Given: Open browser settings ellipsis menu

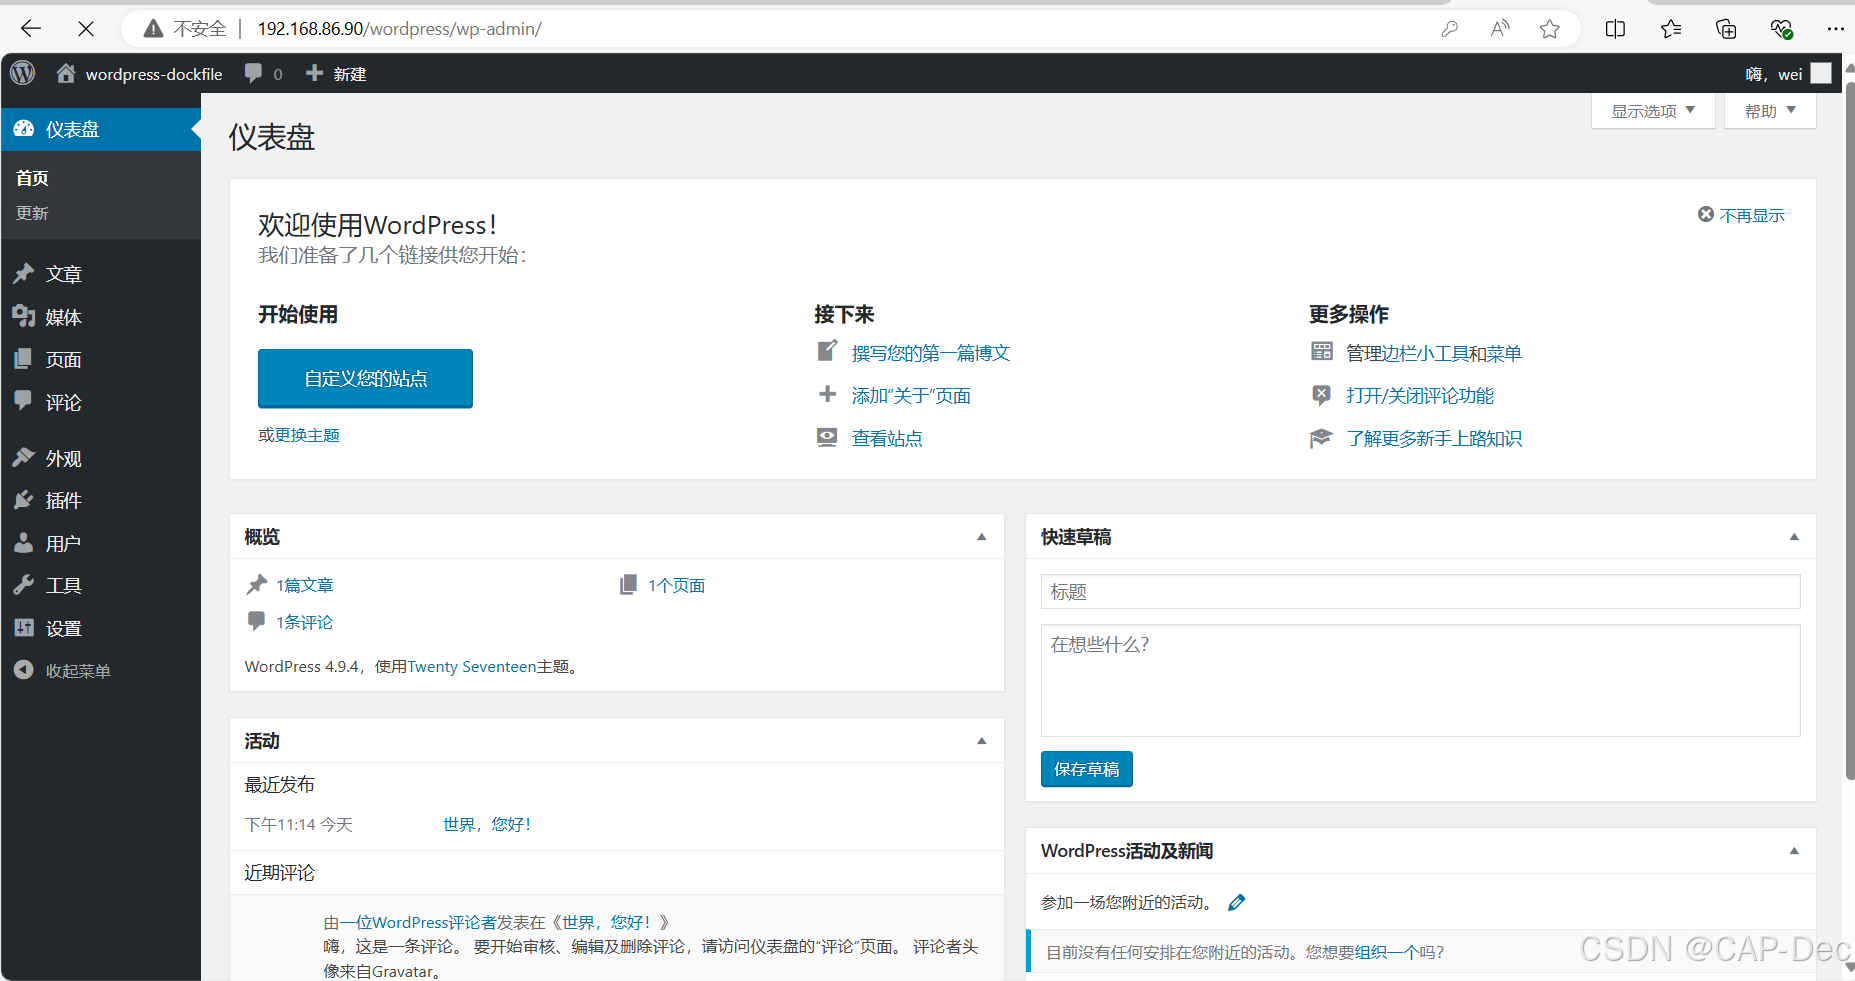Looking at the screenshot, I should [1835, 29].
